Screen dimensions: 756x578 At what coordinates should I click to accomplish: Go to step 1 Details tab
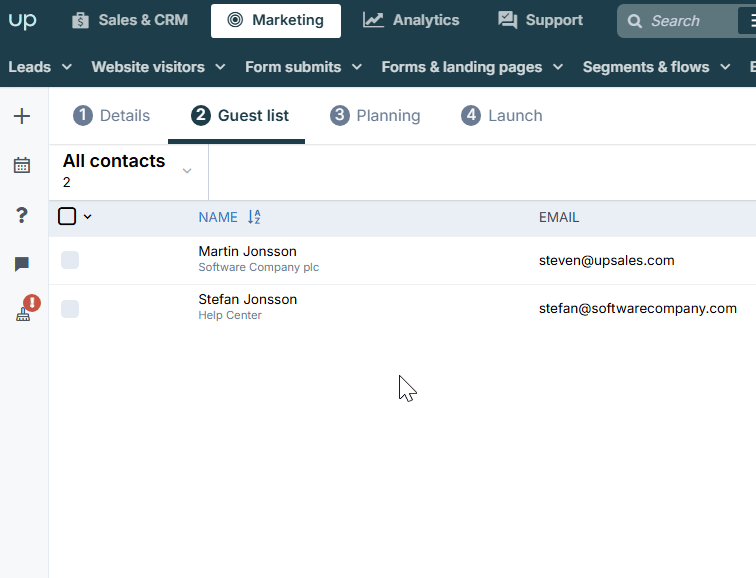[x=111, y=116]
